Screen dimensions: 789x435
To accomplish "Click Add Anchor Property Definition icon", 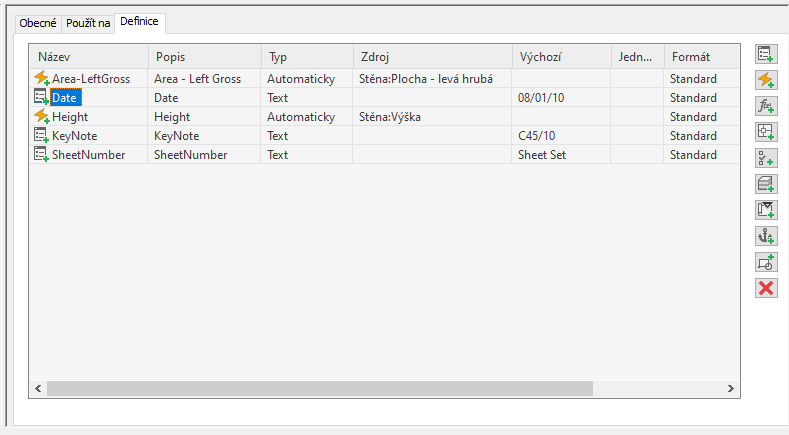I will point(766,236).
